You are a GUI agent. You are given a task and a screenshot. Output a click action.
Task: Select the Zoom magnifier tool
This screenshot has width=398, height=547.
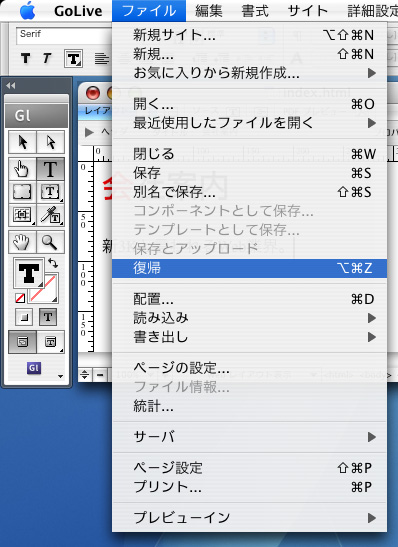tap(51, 242)
